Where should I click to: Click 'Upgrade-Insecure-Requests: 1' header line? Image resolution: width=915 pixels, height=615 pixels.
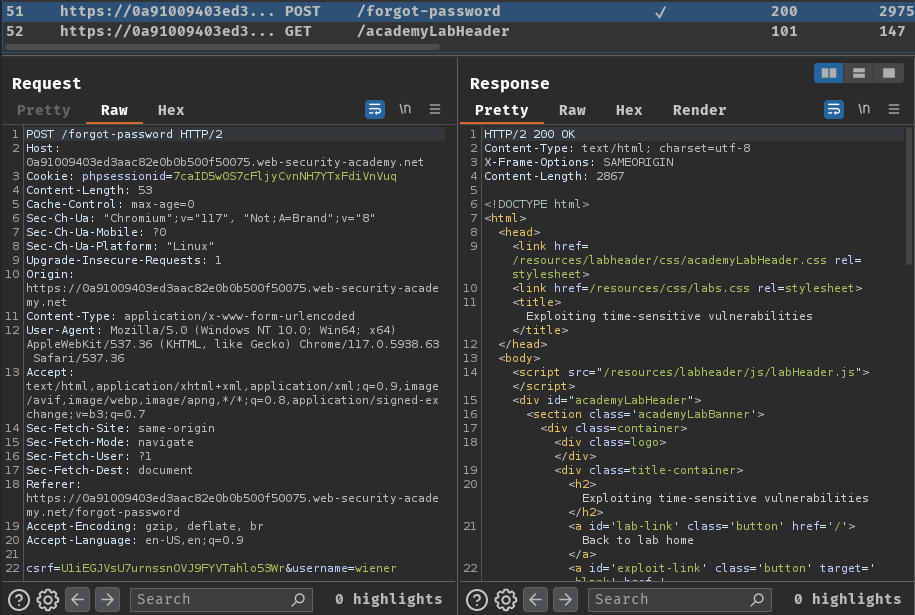coord(124,260)
